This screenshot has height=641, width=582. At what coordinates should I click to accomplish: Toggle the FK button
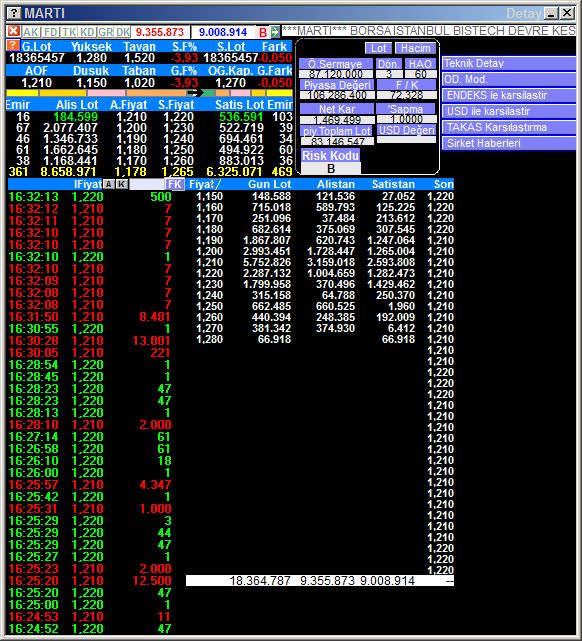(x=175, y=184)
